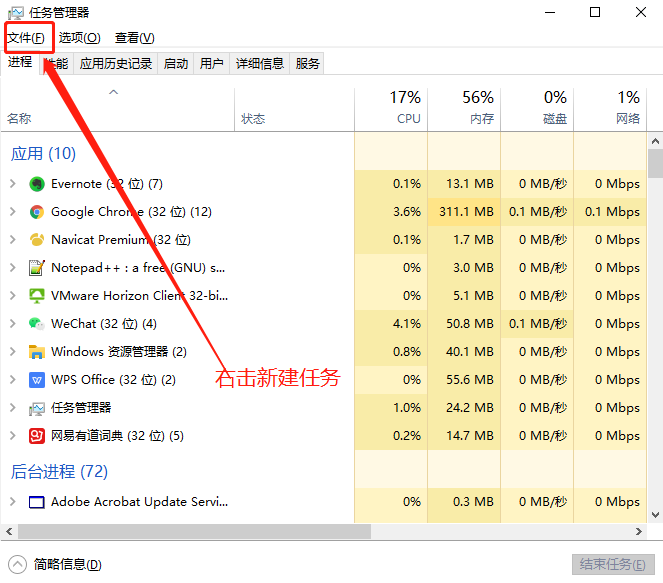
Task: Sort by the 状态 column header
Action: point(294,109)
